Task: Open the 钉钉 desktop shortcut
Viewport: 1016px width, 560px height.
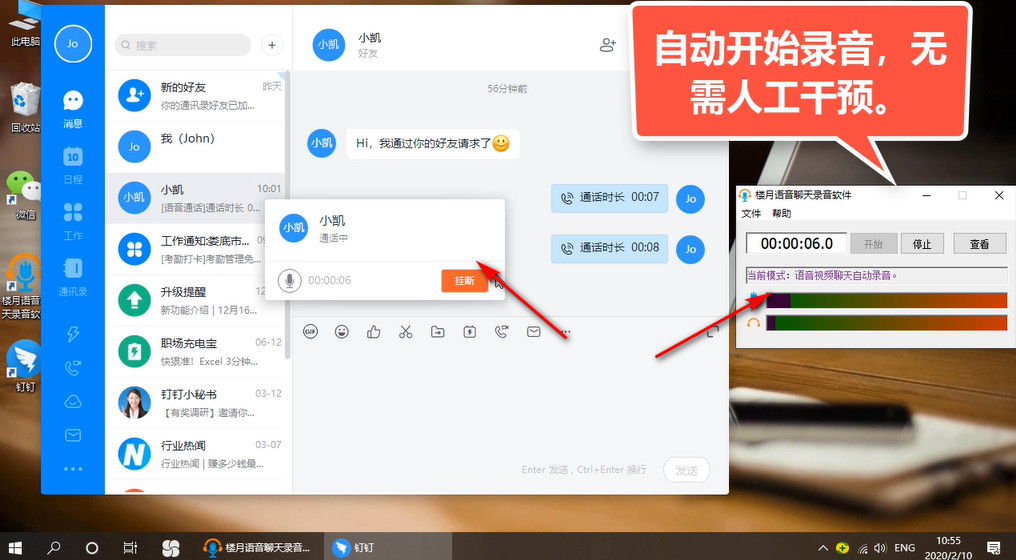Action: point(23,366)
